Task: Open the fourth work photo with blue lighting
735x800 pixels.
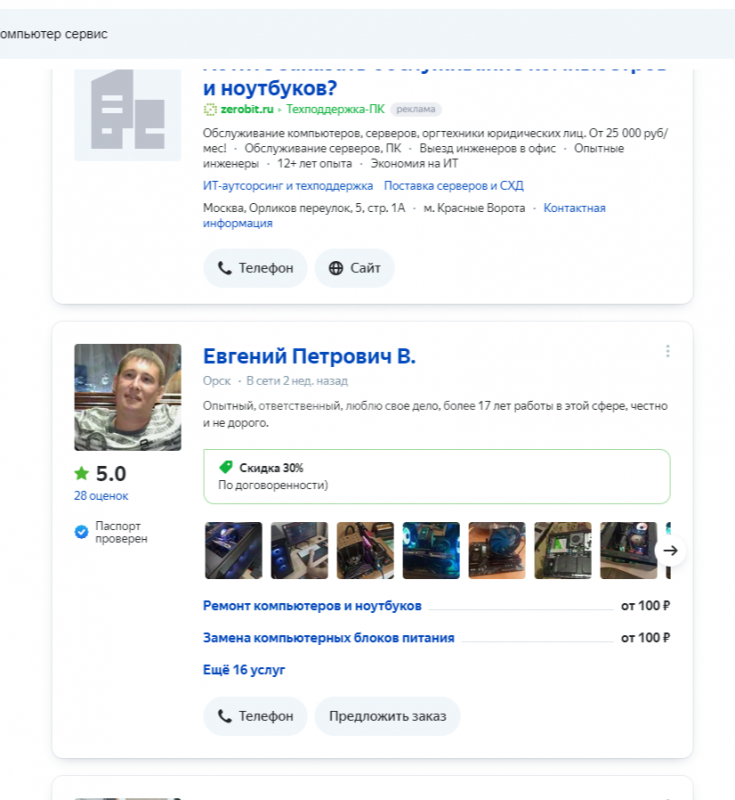Action: click(431, 551)
